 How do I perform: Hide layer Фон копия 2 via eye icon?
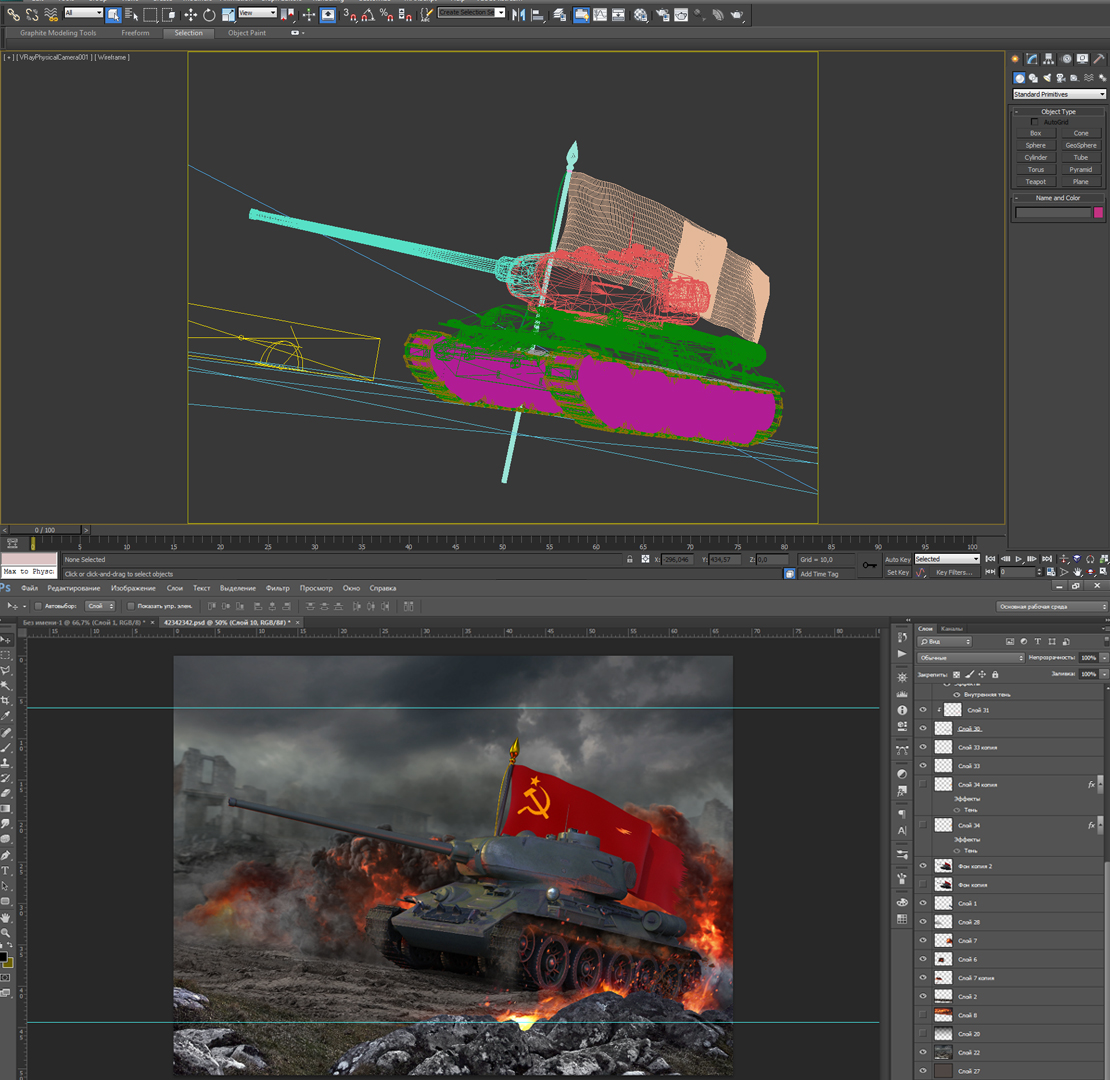click(922, 866)
